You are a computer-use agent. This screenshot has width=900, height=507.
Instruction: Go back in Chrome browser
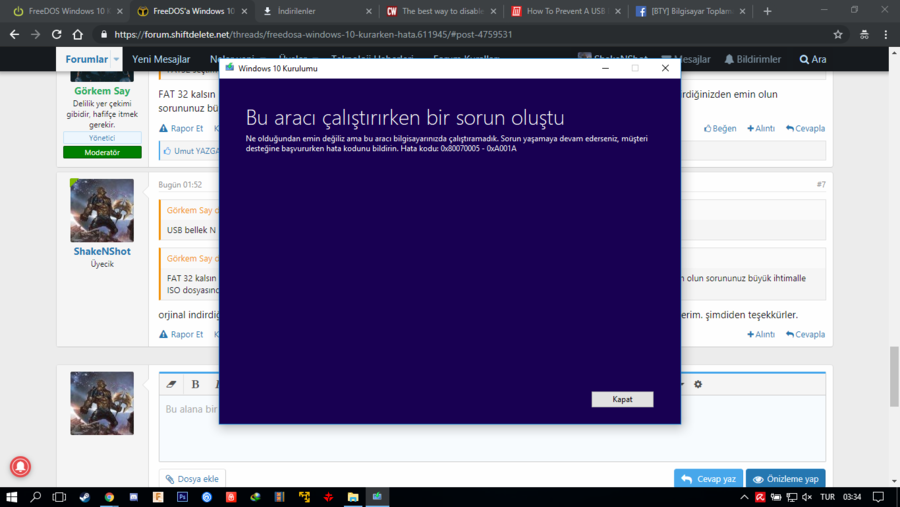[14, 34]
